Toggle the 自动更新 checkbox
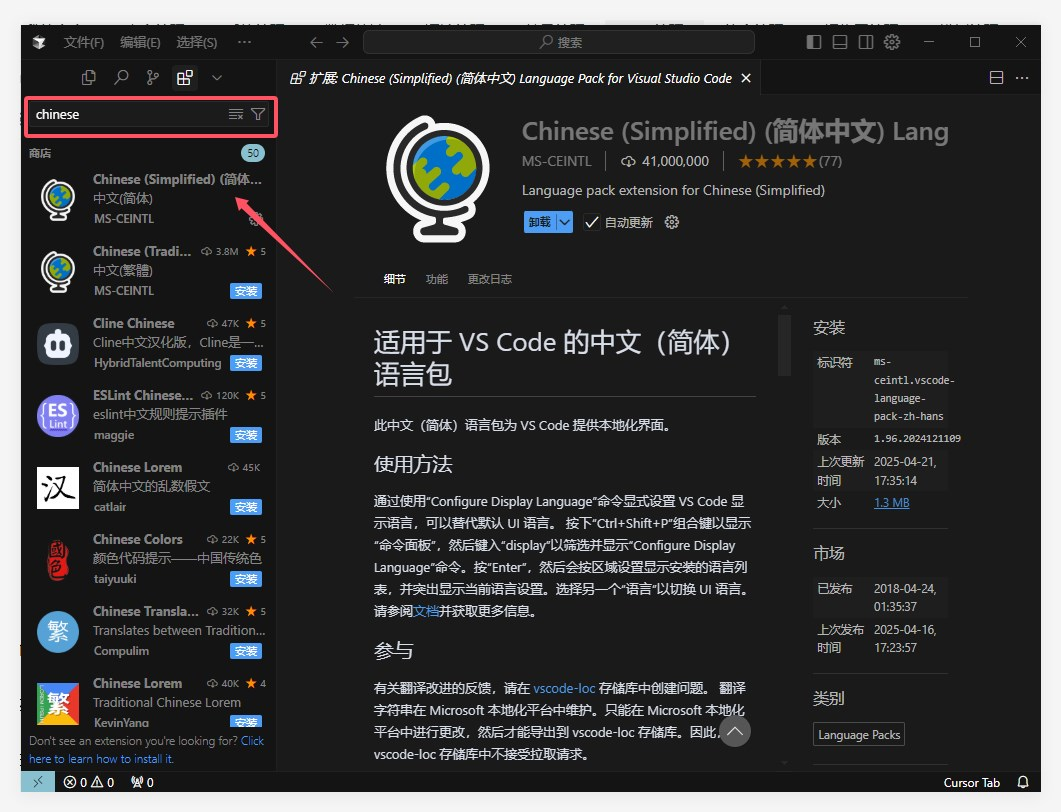Image resolution: width=1061 pixels, height=812 pixels. tap(592, 222)
